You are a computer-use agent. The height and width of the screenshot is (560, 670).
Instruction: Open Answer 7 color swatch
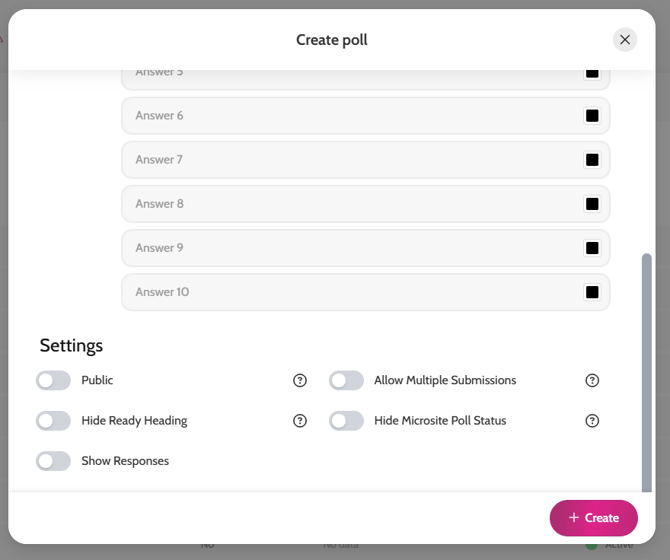point(592,160)
